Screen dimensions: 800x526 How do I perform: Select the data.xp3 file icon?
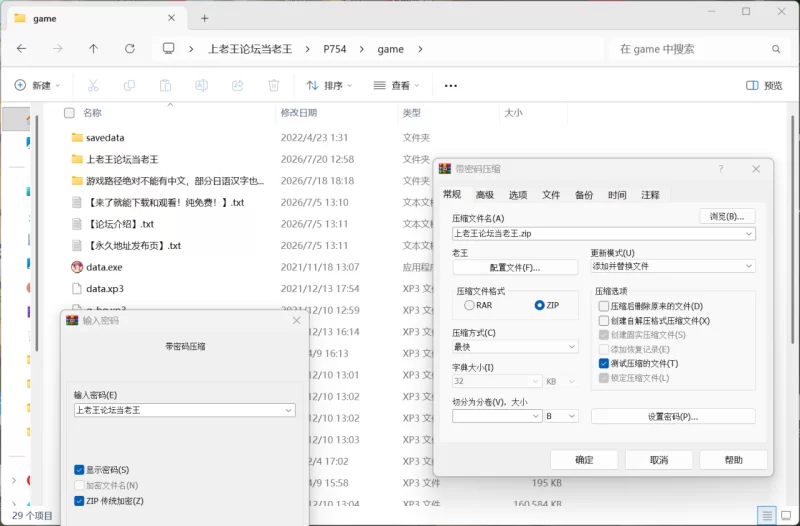coord(77,289)
